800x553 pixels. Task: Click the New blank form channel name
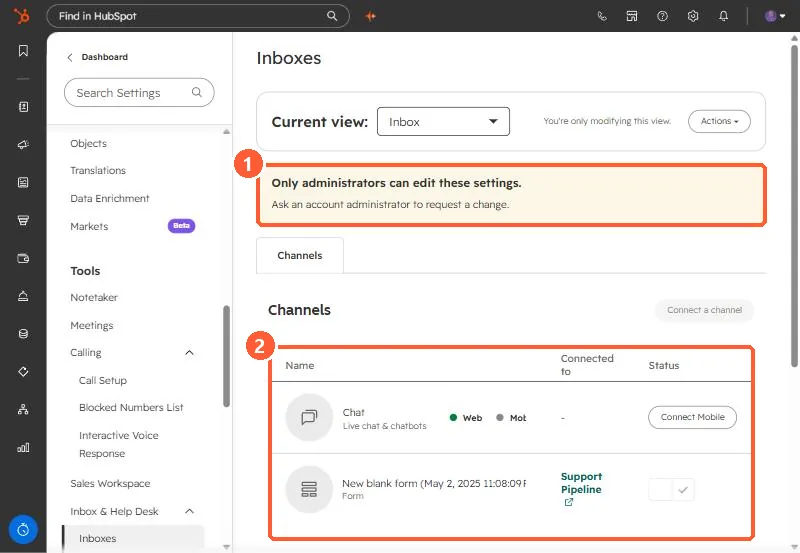[x=434, y=484]
